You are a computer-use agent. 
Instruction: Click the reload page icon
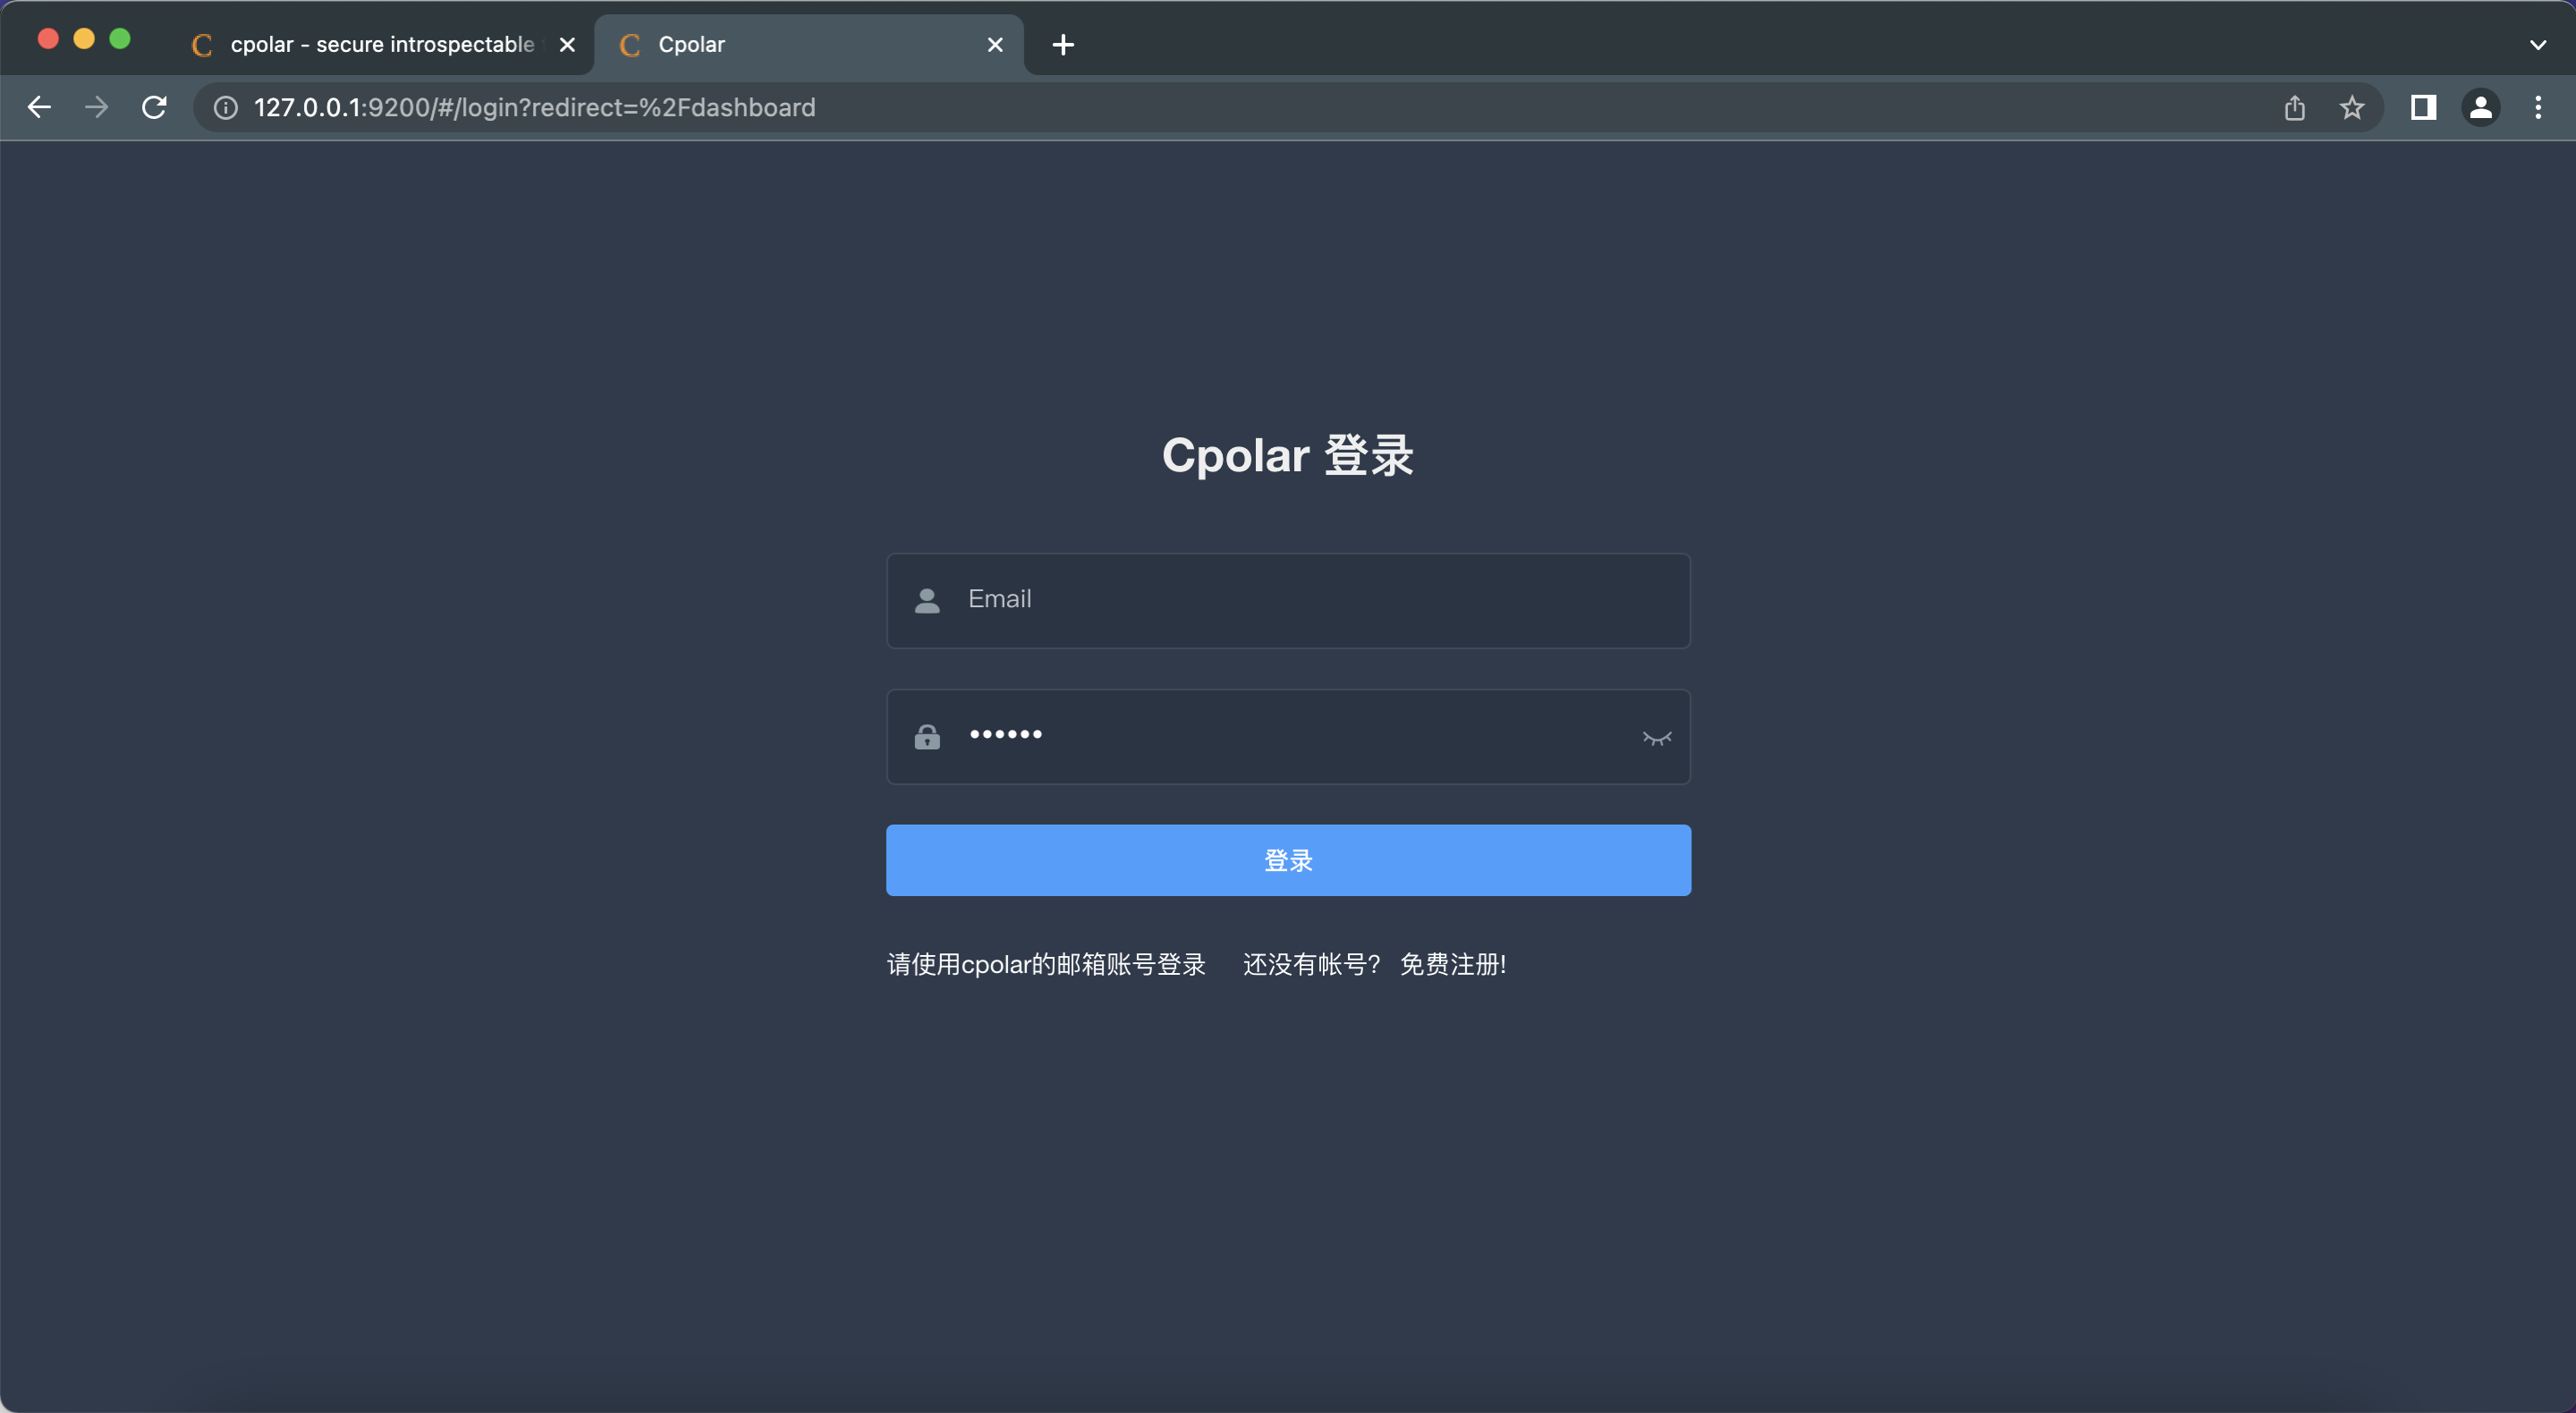[x=154, y=107]
